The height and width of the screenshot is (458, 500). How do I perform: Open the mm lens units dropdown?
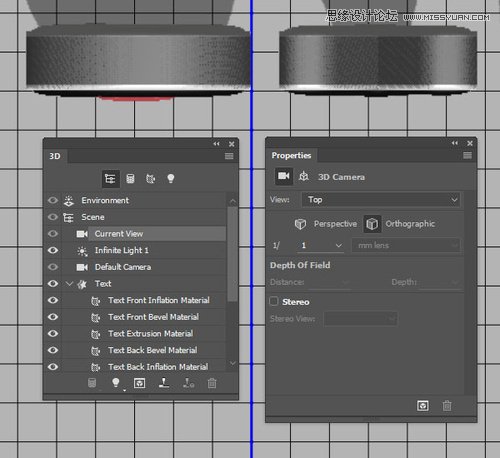(x=406, y=245)
